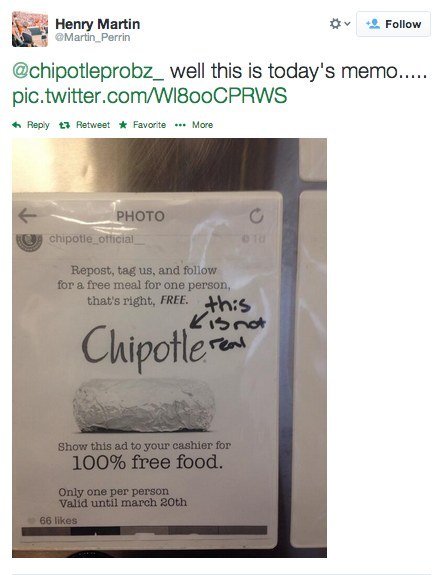Click the Reply arrow icon
Image resolution: width=447 pixels, height=575 pixels.
pyautogui.click(x=17, y=125)
